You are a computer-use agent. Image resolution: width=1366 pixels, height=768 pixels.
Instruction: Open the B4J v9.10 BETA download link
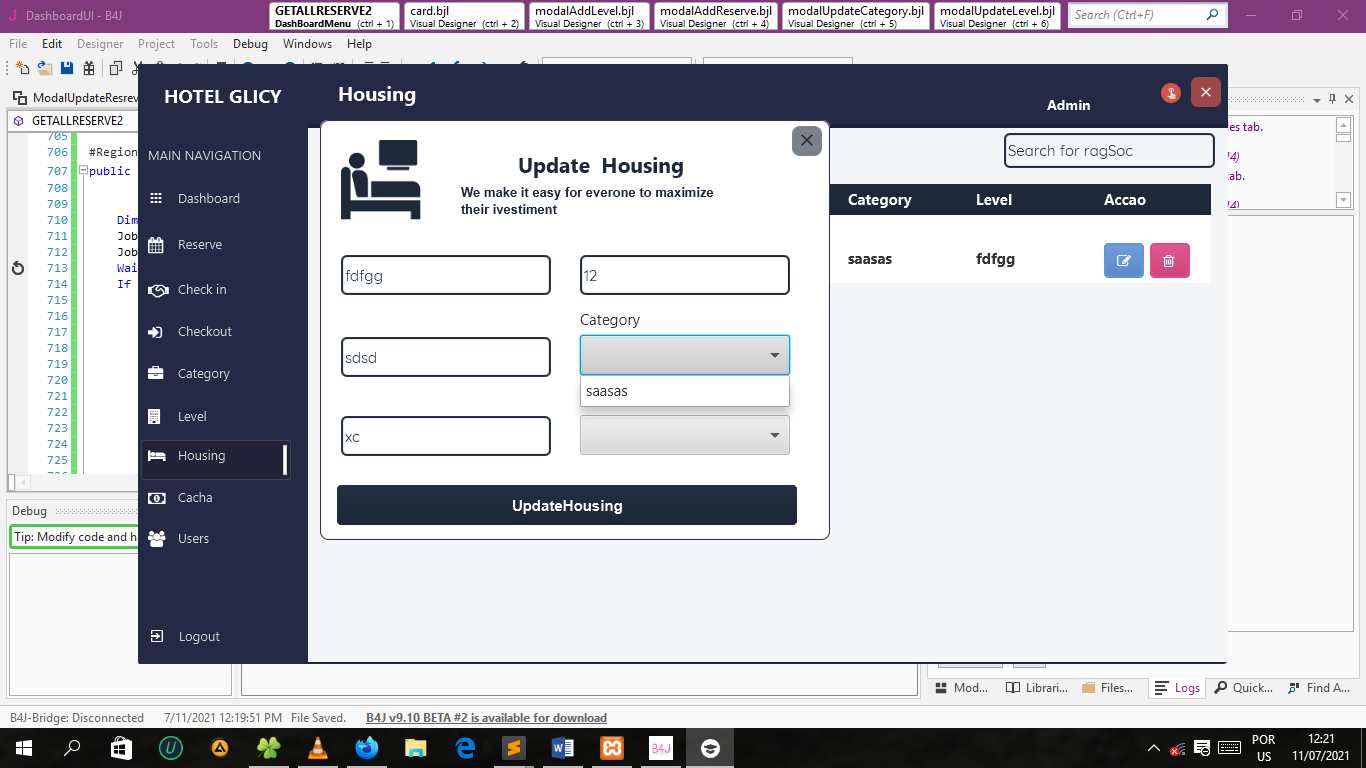click(486, 718)
